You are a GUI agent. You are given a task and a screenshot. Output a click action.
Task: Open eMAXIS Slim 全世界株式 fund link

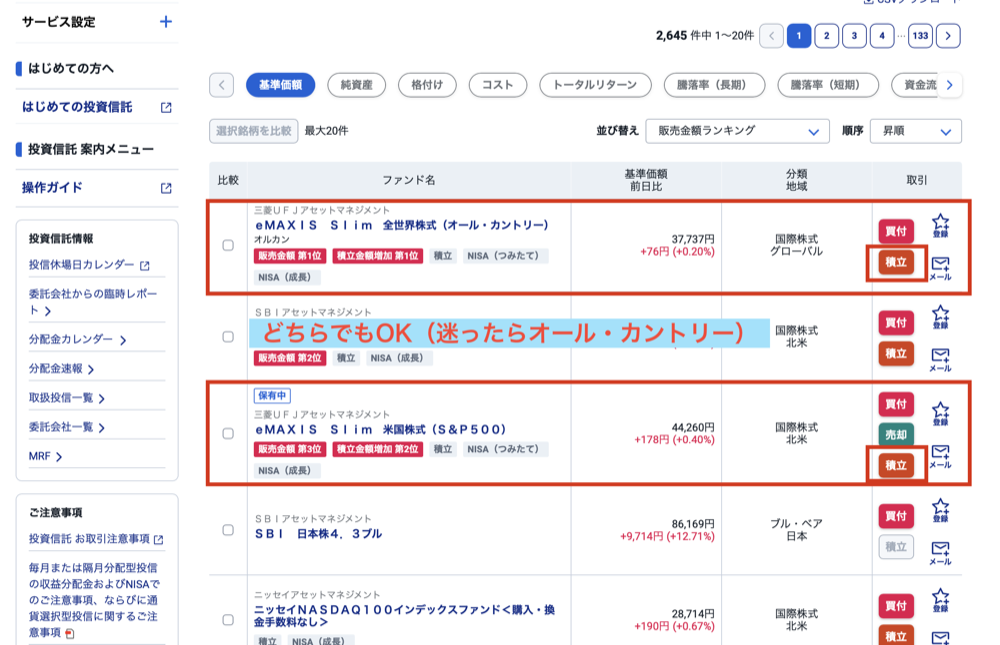[x=402, y=225]
